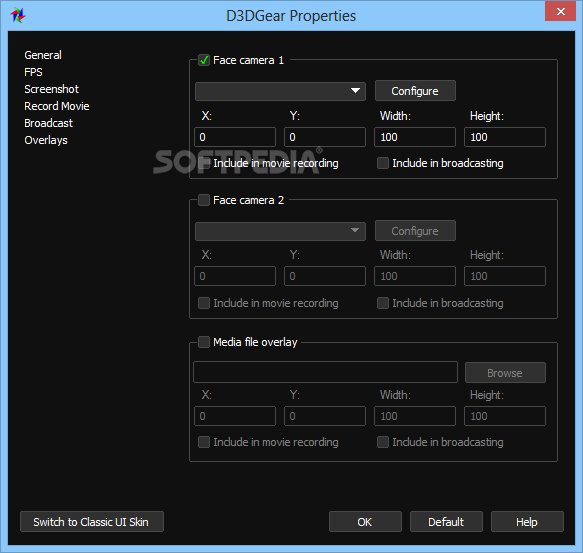Viewport: 583px width, 553px height.
Task: Focus the Media file overlay X field
Action: (235, 416)
